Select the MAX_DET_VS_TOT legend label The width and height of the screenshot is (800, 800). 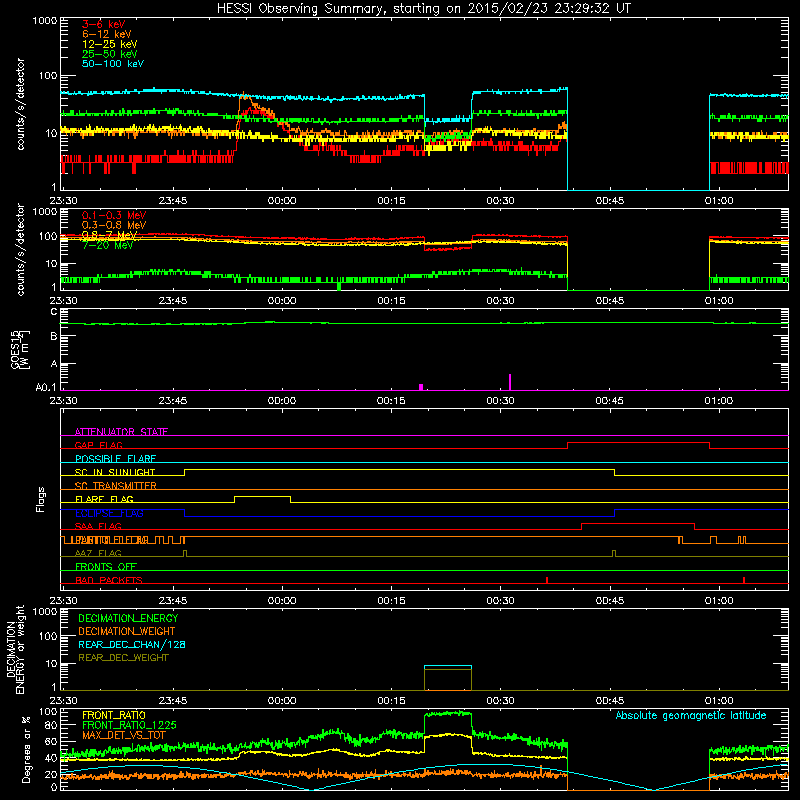(x=124, y=735)
